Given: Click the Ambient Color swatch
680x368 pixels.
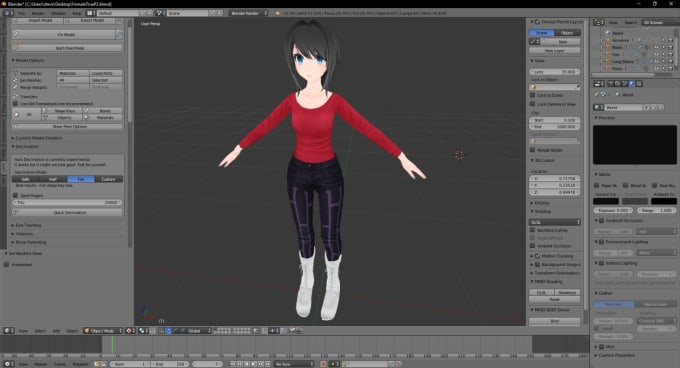Looking at the screenshot, I should [664, 201].
